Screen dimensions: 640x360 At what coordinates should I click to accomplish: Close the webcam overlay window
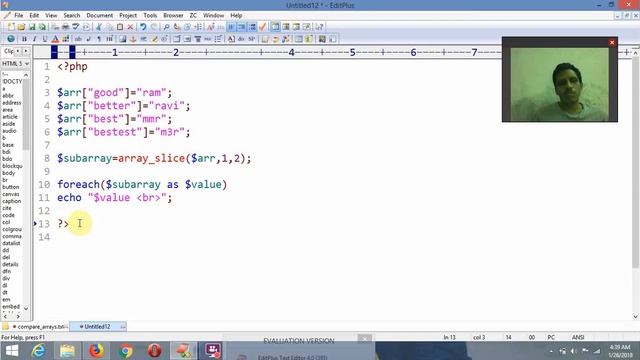coord(611,42)
